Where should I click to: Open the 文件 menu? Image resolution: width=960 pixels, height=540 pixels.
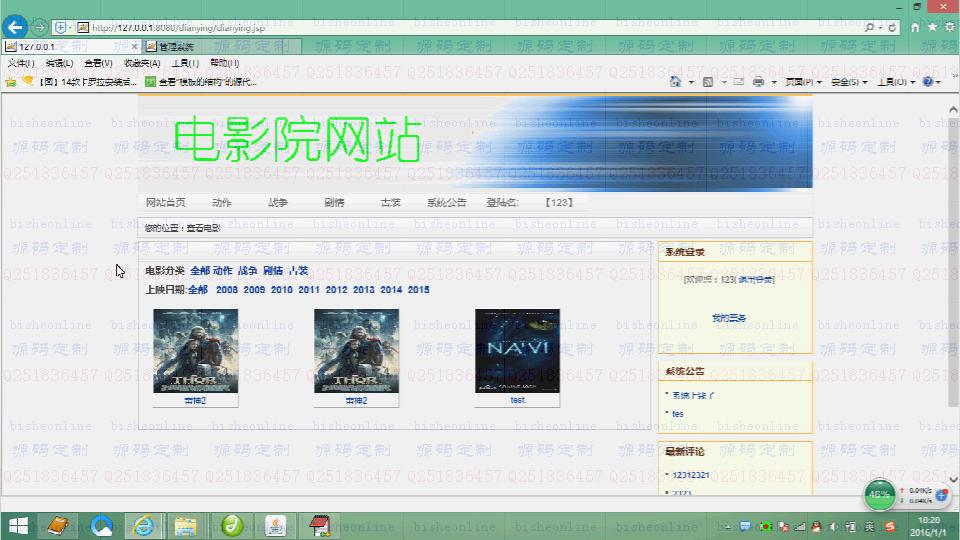click(20, 63)
